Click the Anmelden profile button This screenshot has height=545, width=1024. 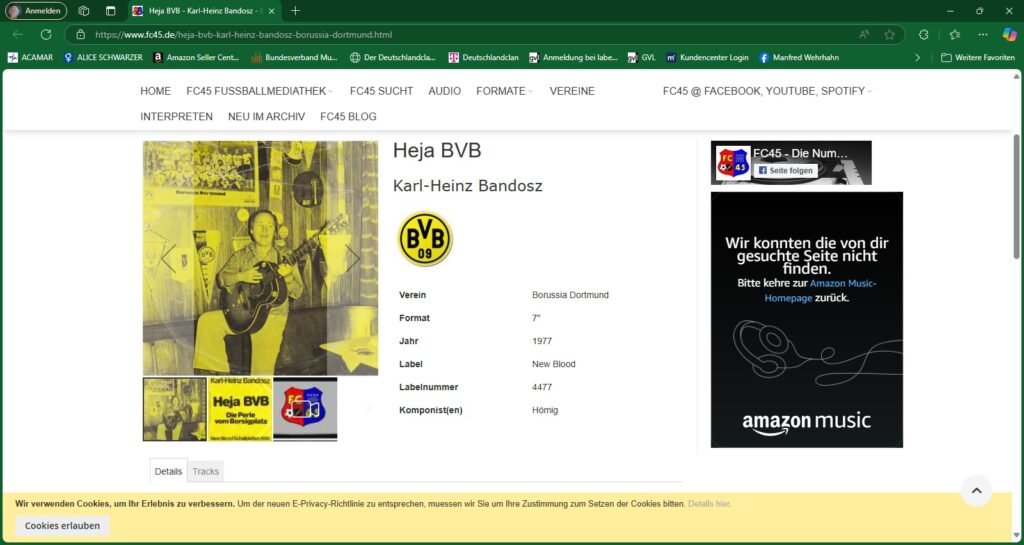coord(36,11)
